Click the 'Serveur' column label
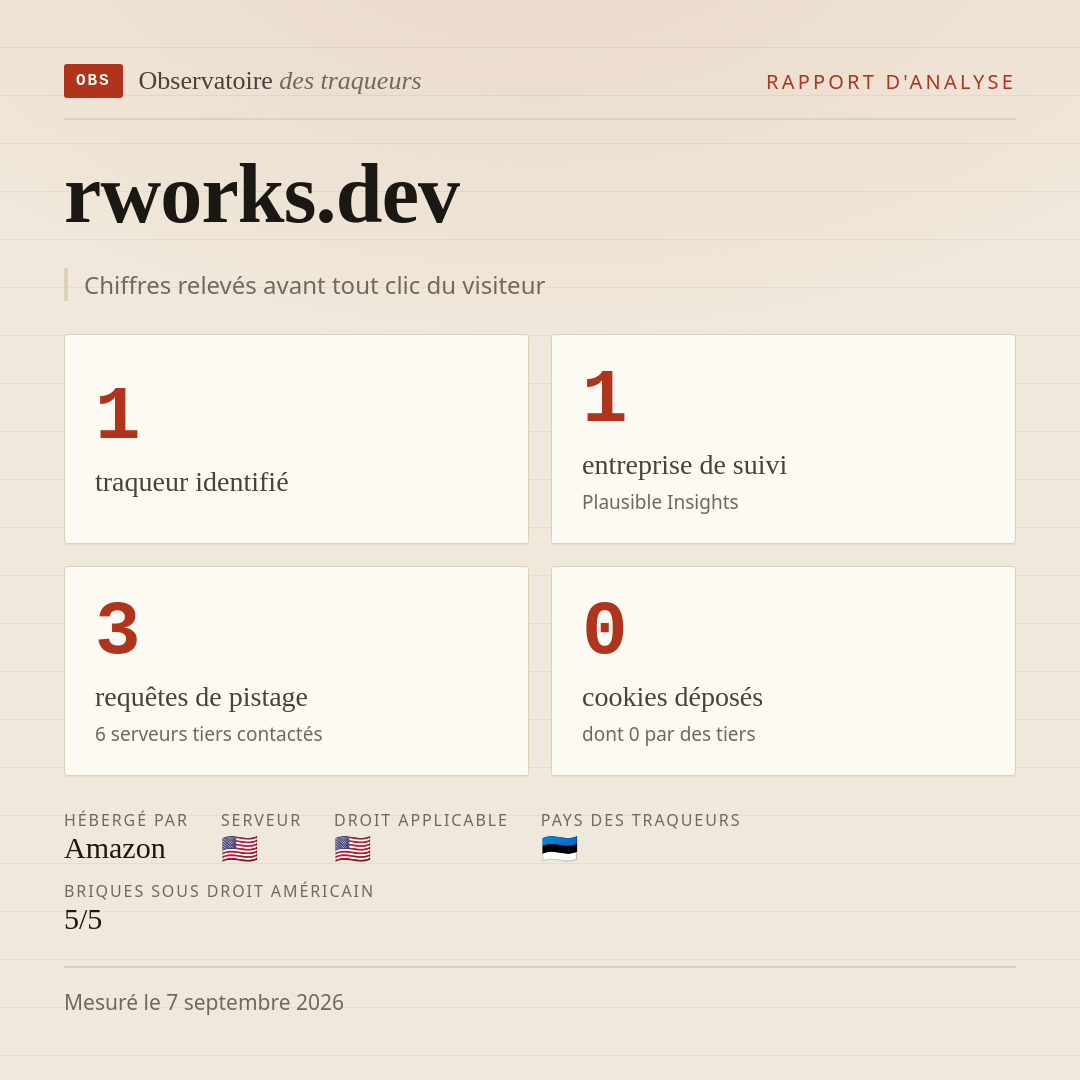1080x1080 pixels. click(x=261, y=820)
